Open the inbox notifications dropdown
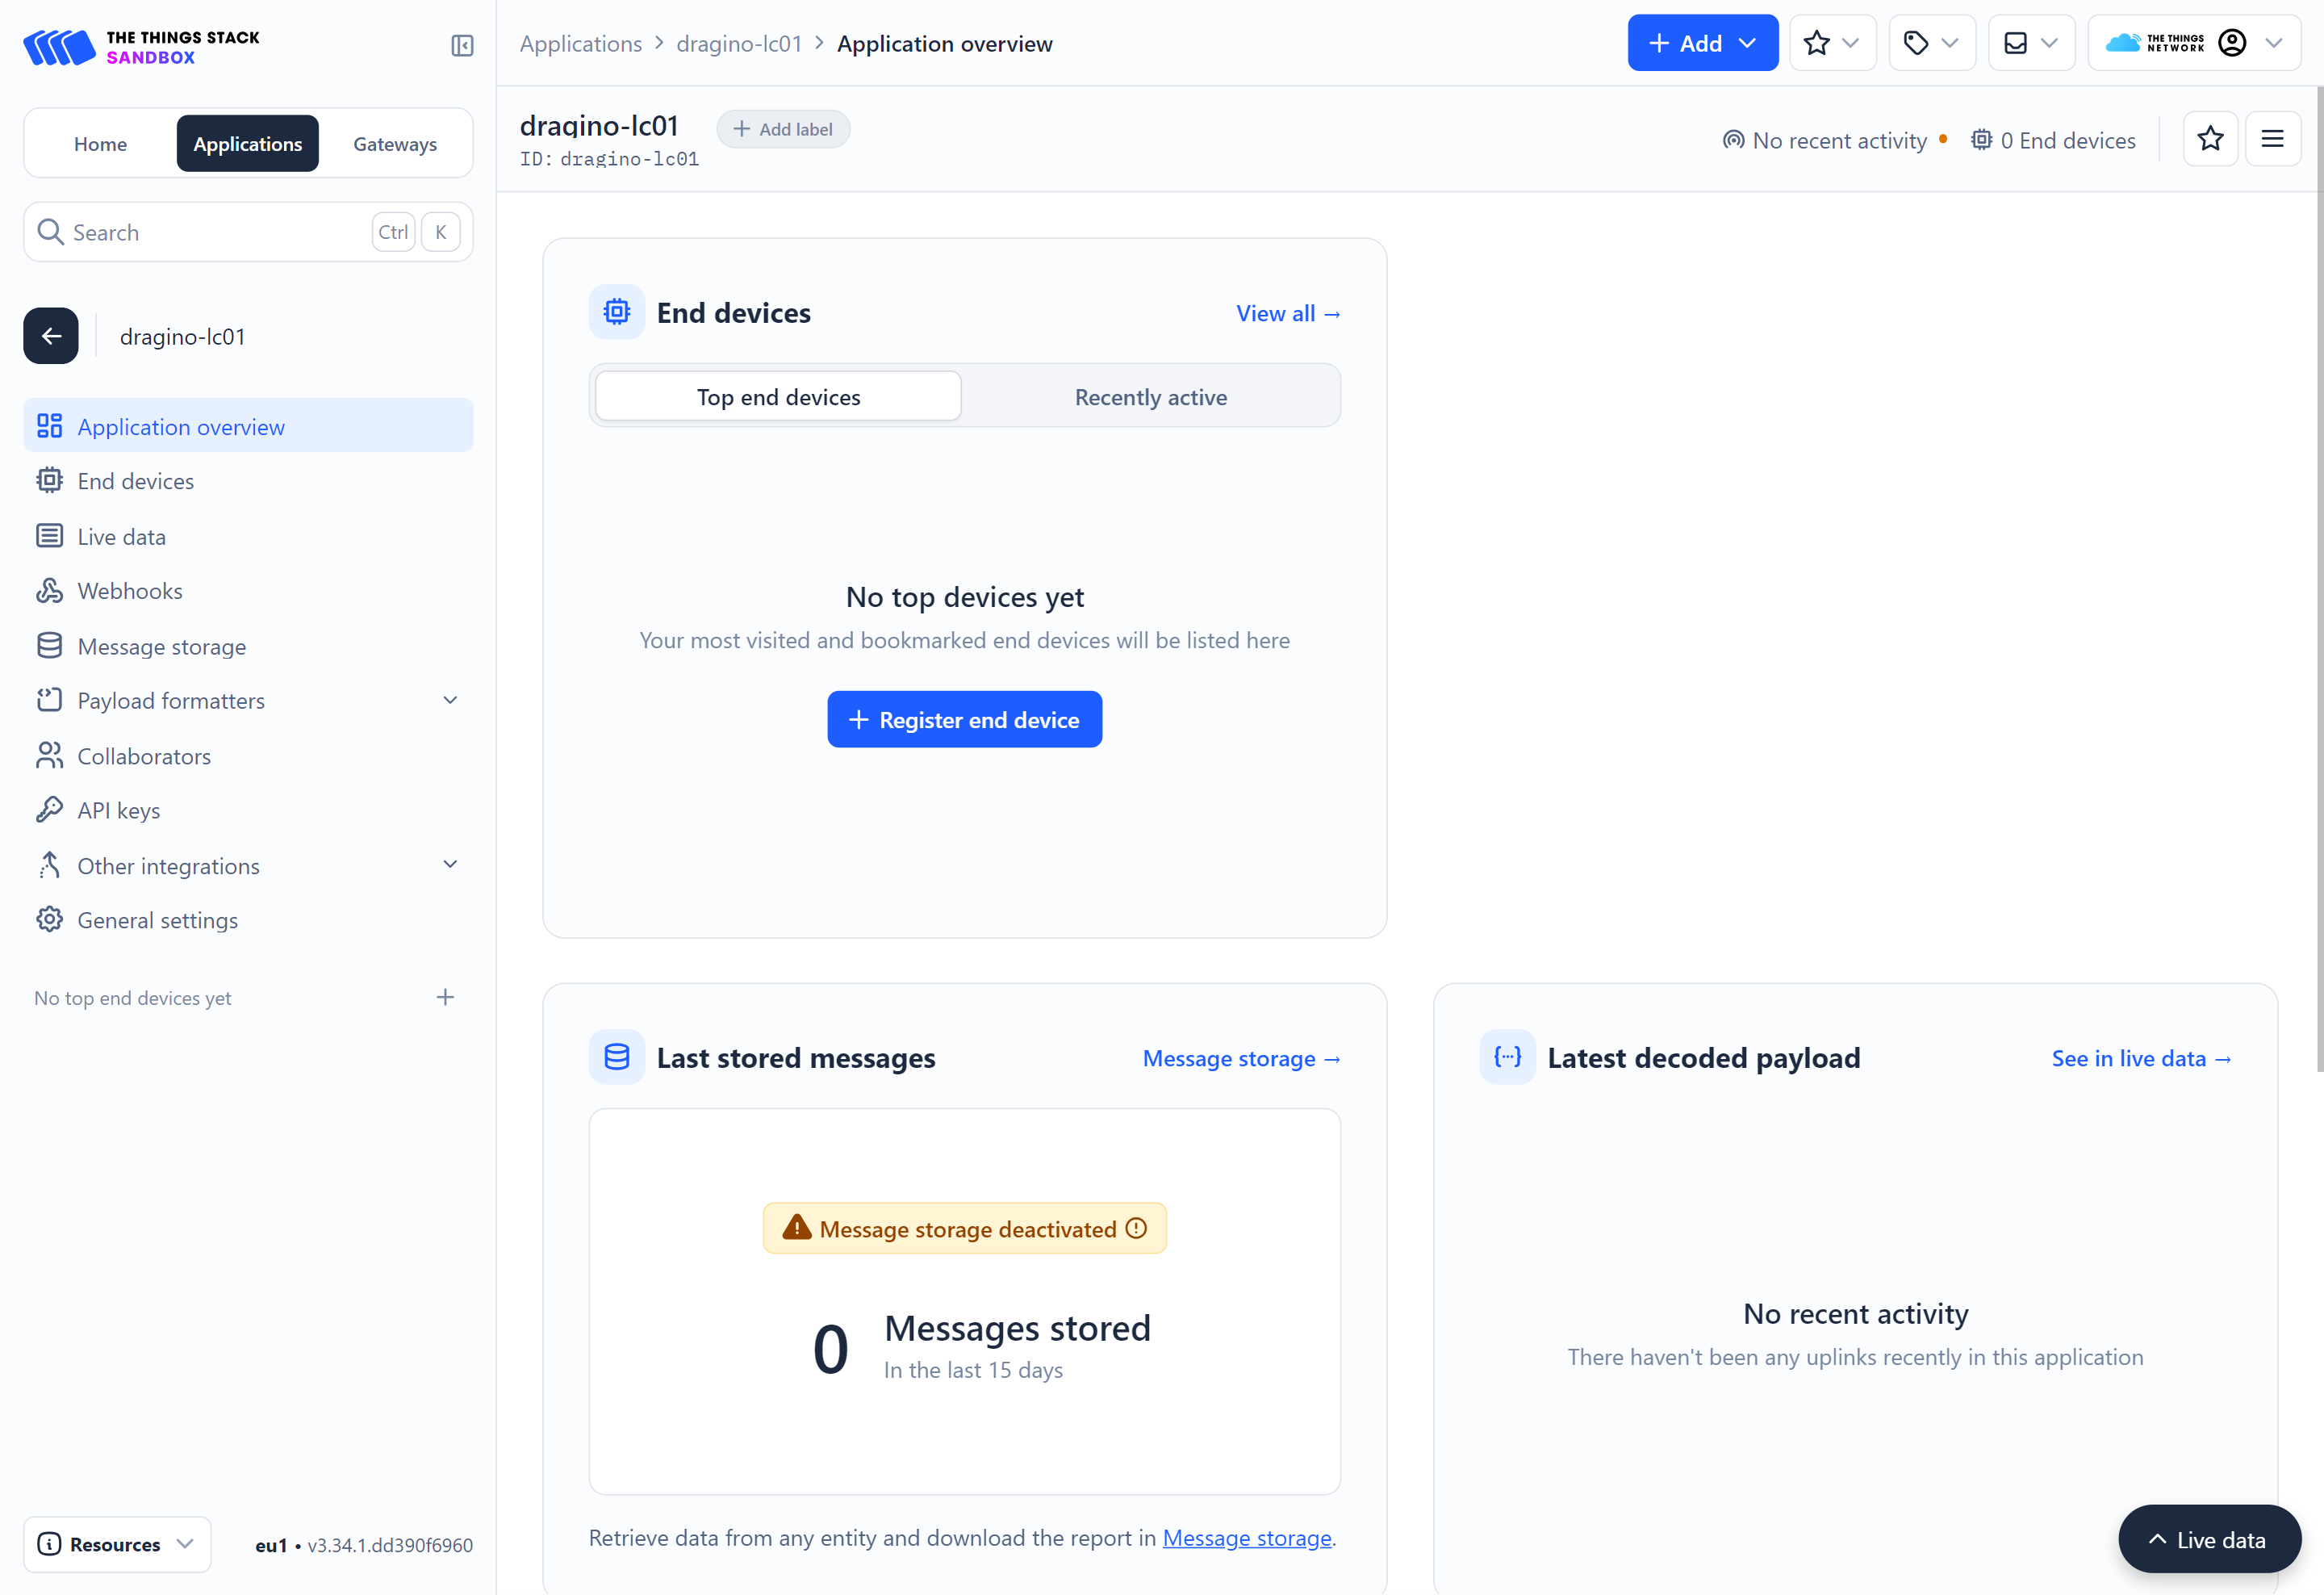This screenshot has width=2324, height=1595. coord(2030,43)
